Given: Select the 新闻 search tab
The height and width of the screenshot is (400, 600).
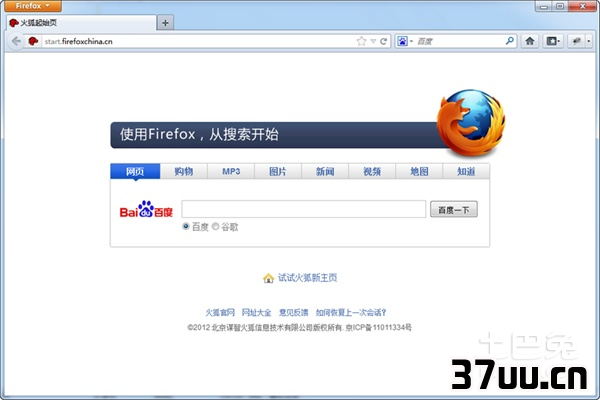Looking at the screenshot, I should click(325, 171).
